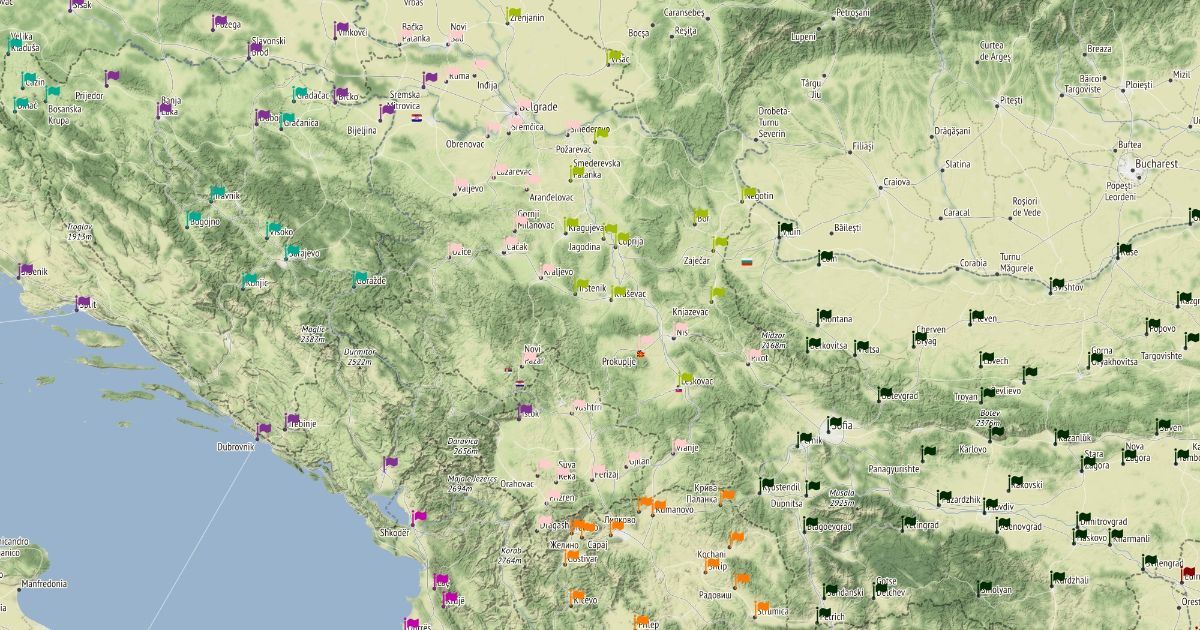The image size is (1200, 630).
Task: Select the dark green flag at Lom
Action: (x=826, y=256)
